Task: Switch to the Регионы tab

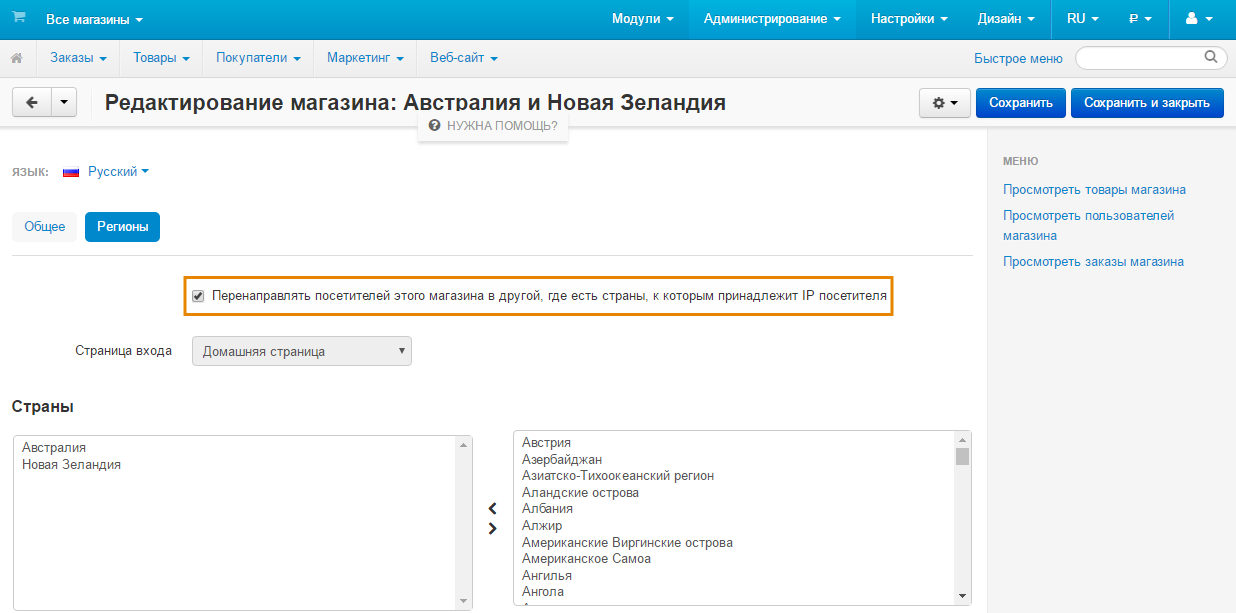Action: coord(122,227)
